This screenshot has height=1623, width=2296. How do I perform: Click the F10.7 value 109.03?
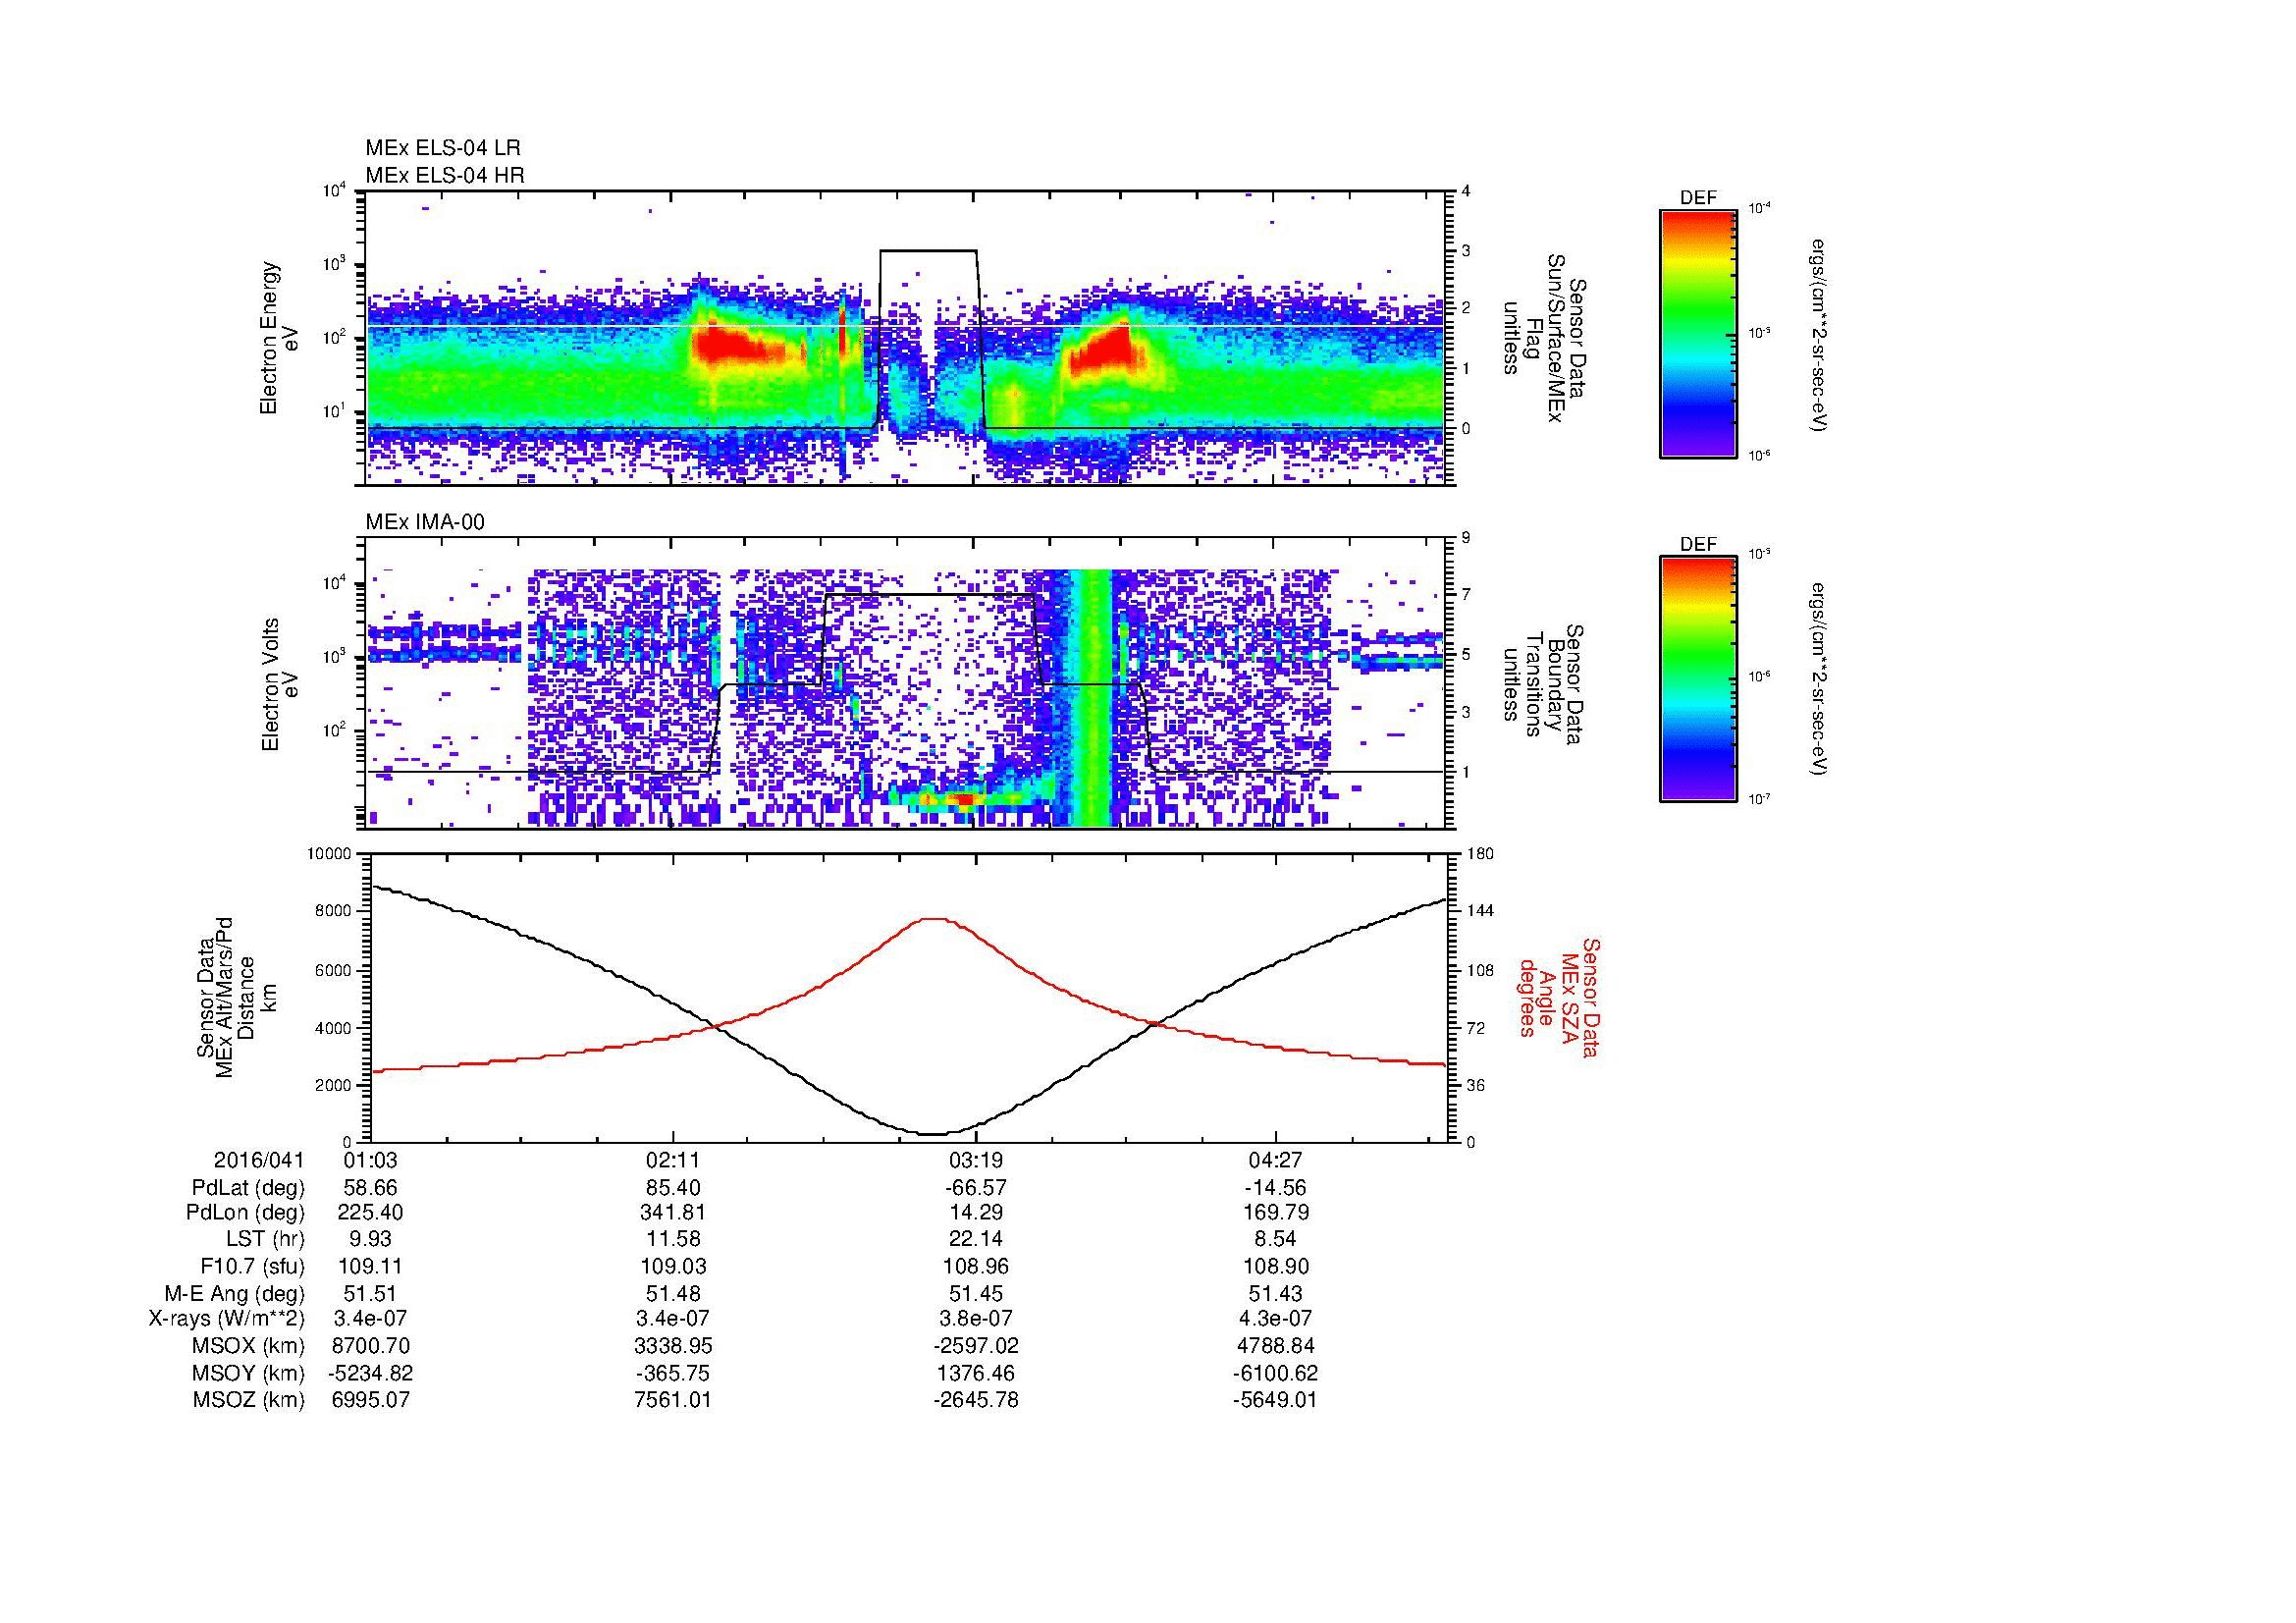pyautogui.click(x=673, y=1266)
